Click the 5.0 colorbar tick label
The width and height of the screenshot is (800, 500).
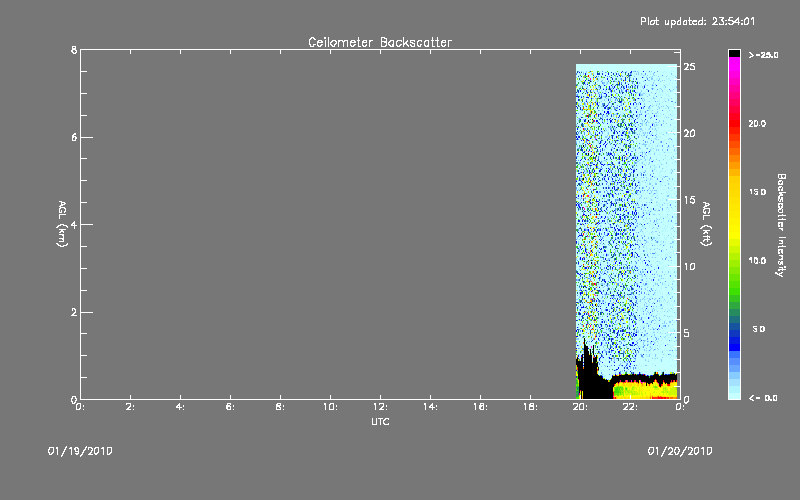(x=759, y=329)
